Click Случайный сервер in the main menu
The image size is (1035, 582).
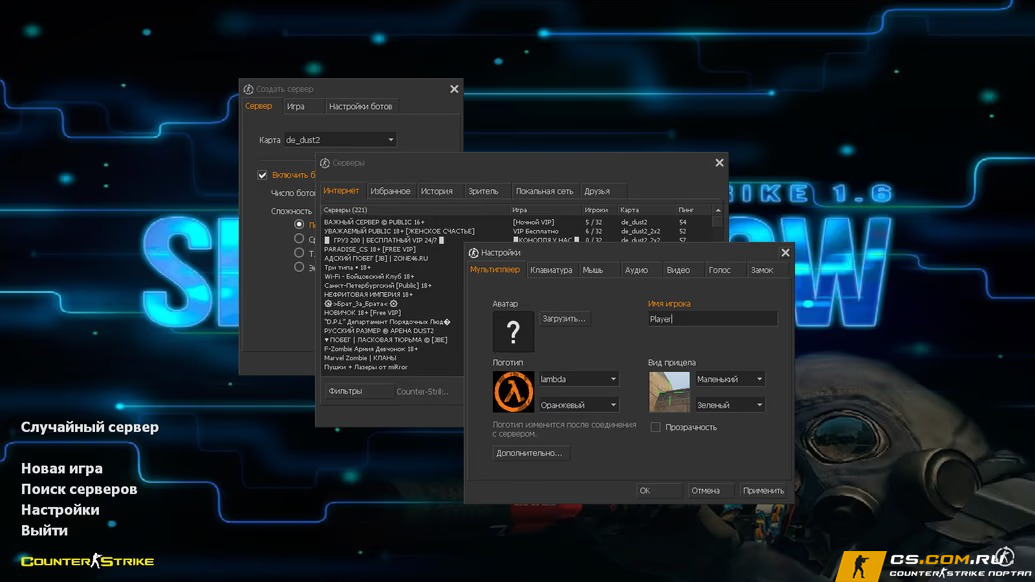pyautogui.click(x=90, y=427)
